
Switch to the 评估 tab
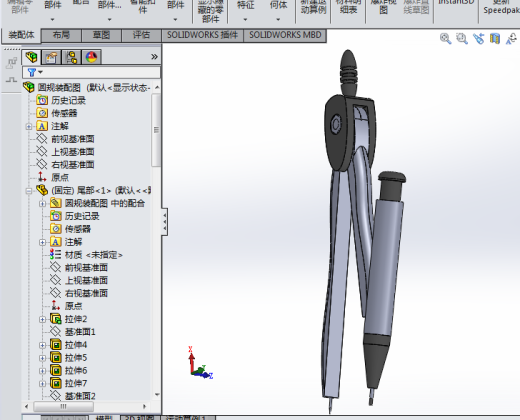pos(141,35)
